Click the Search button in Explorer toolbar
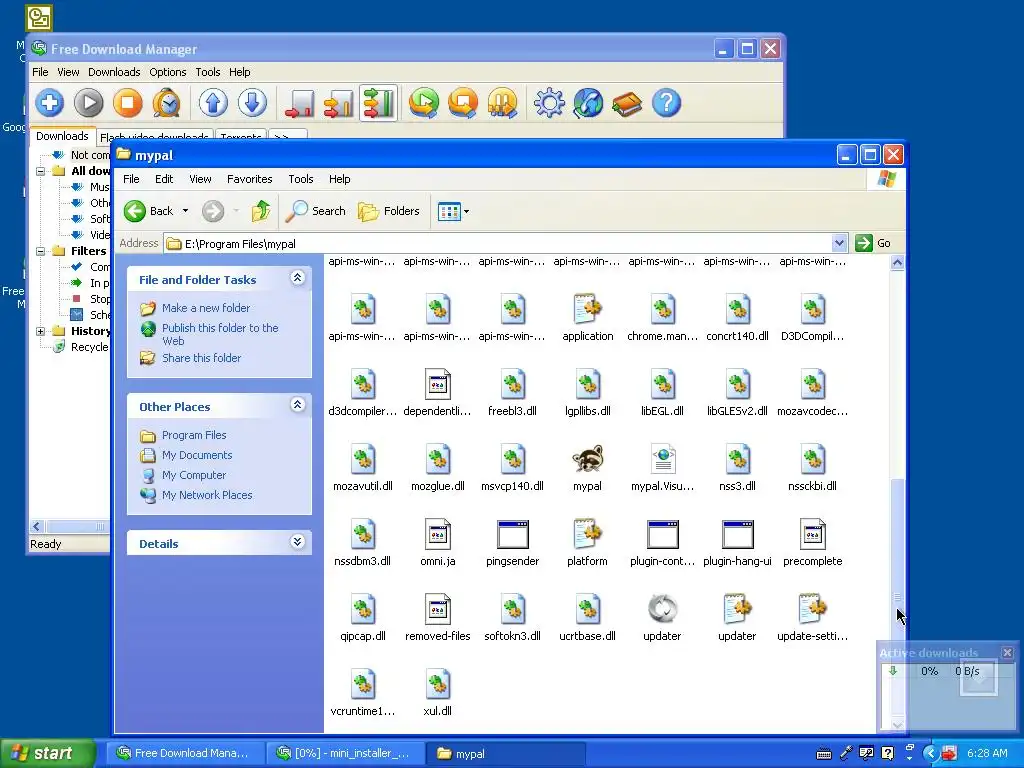1024x768 pixels. (x=316, y=211)
